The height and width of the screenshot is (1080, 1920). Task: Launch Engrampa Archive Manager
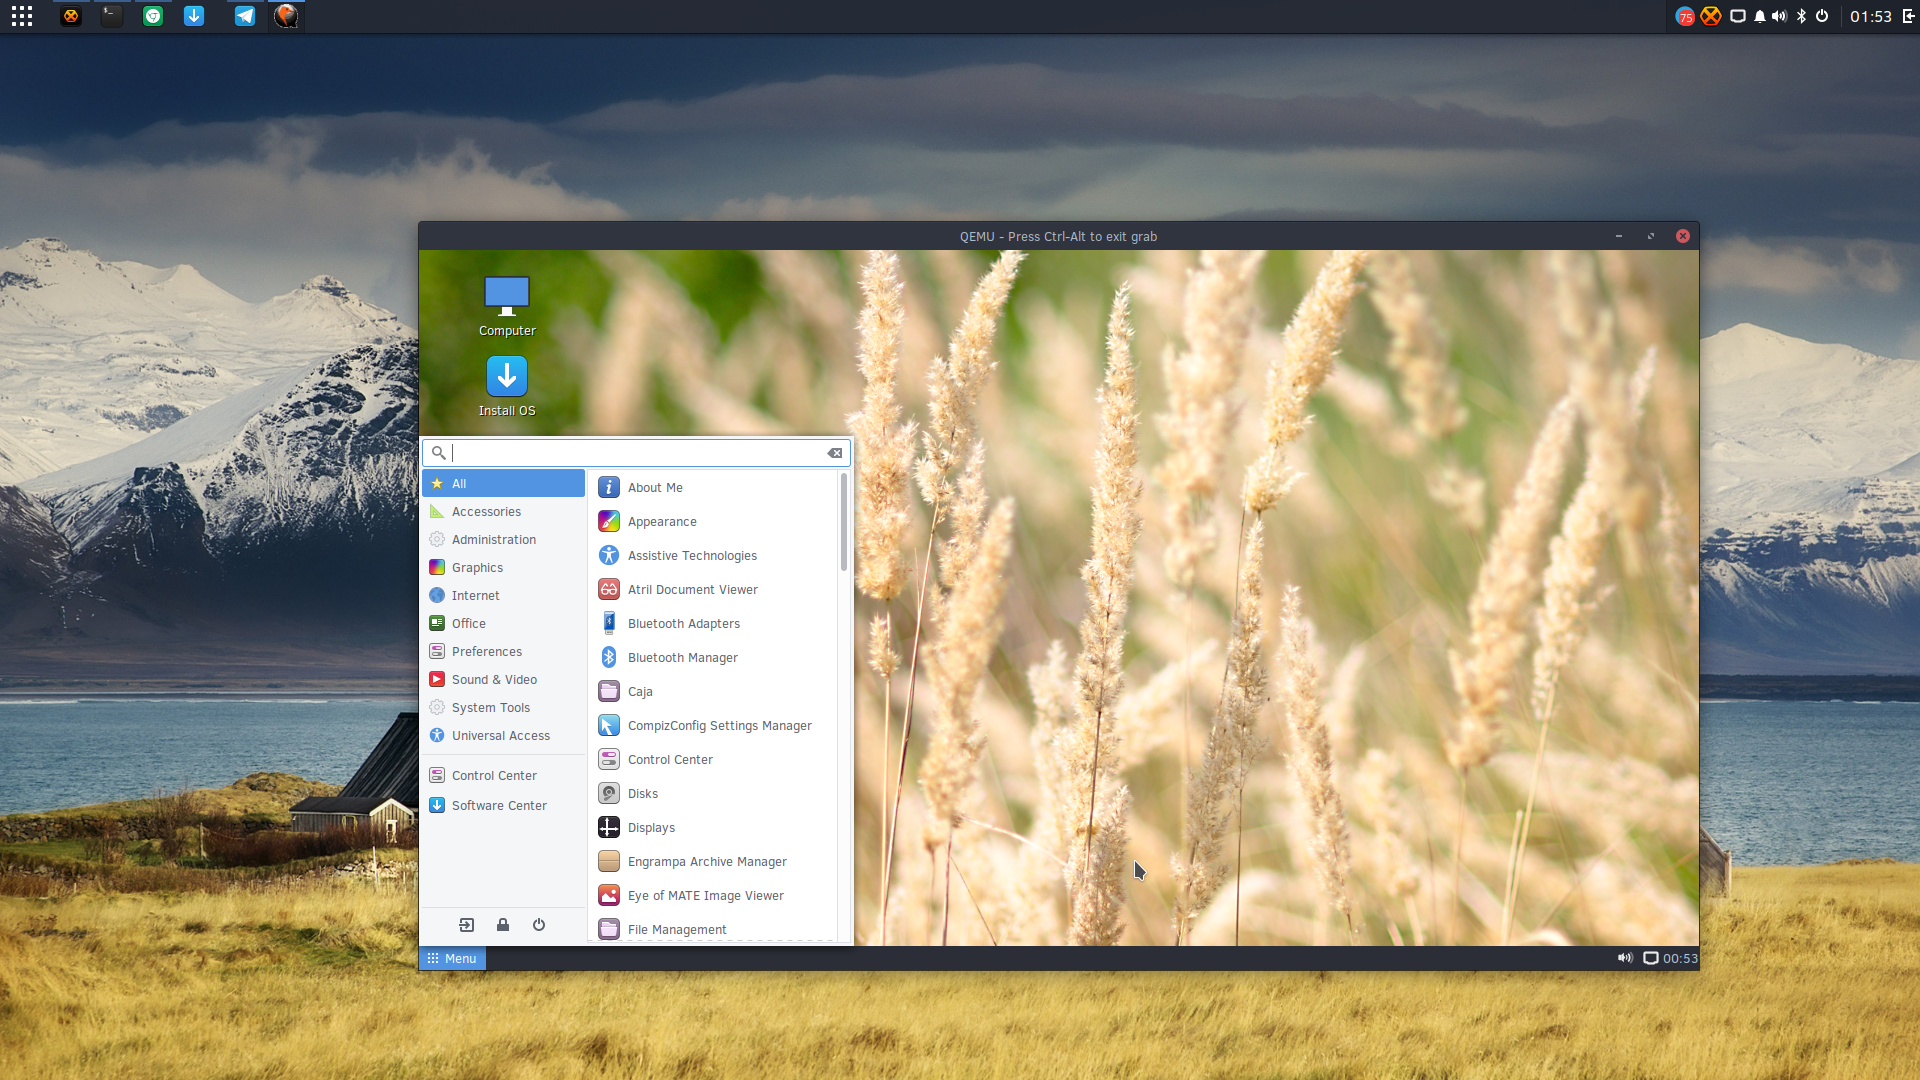click(x=714, y=861)
